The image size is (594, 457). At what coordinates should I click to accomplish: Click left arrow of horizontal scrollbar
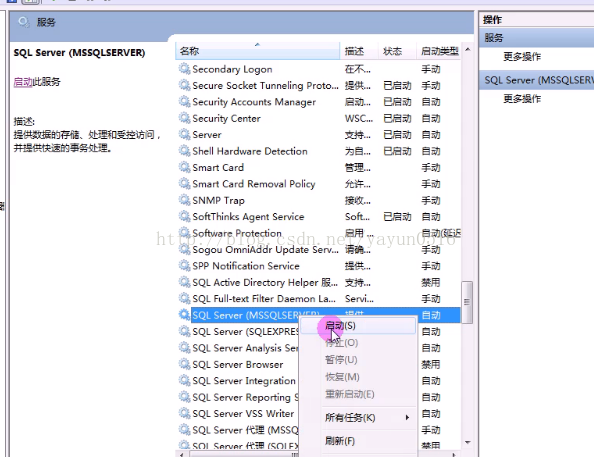point(182,454)
